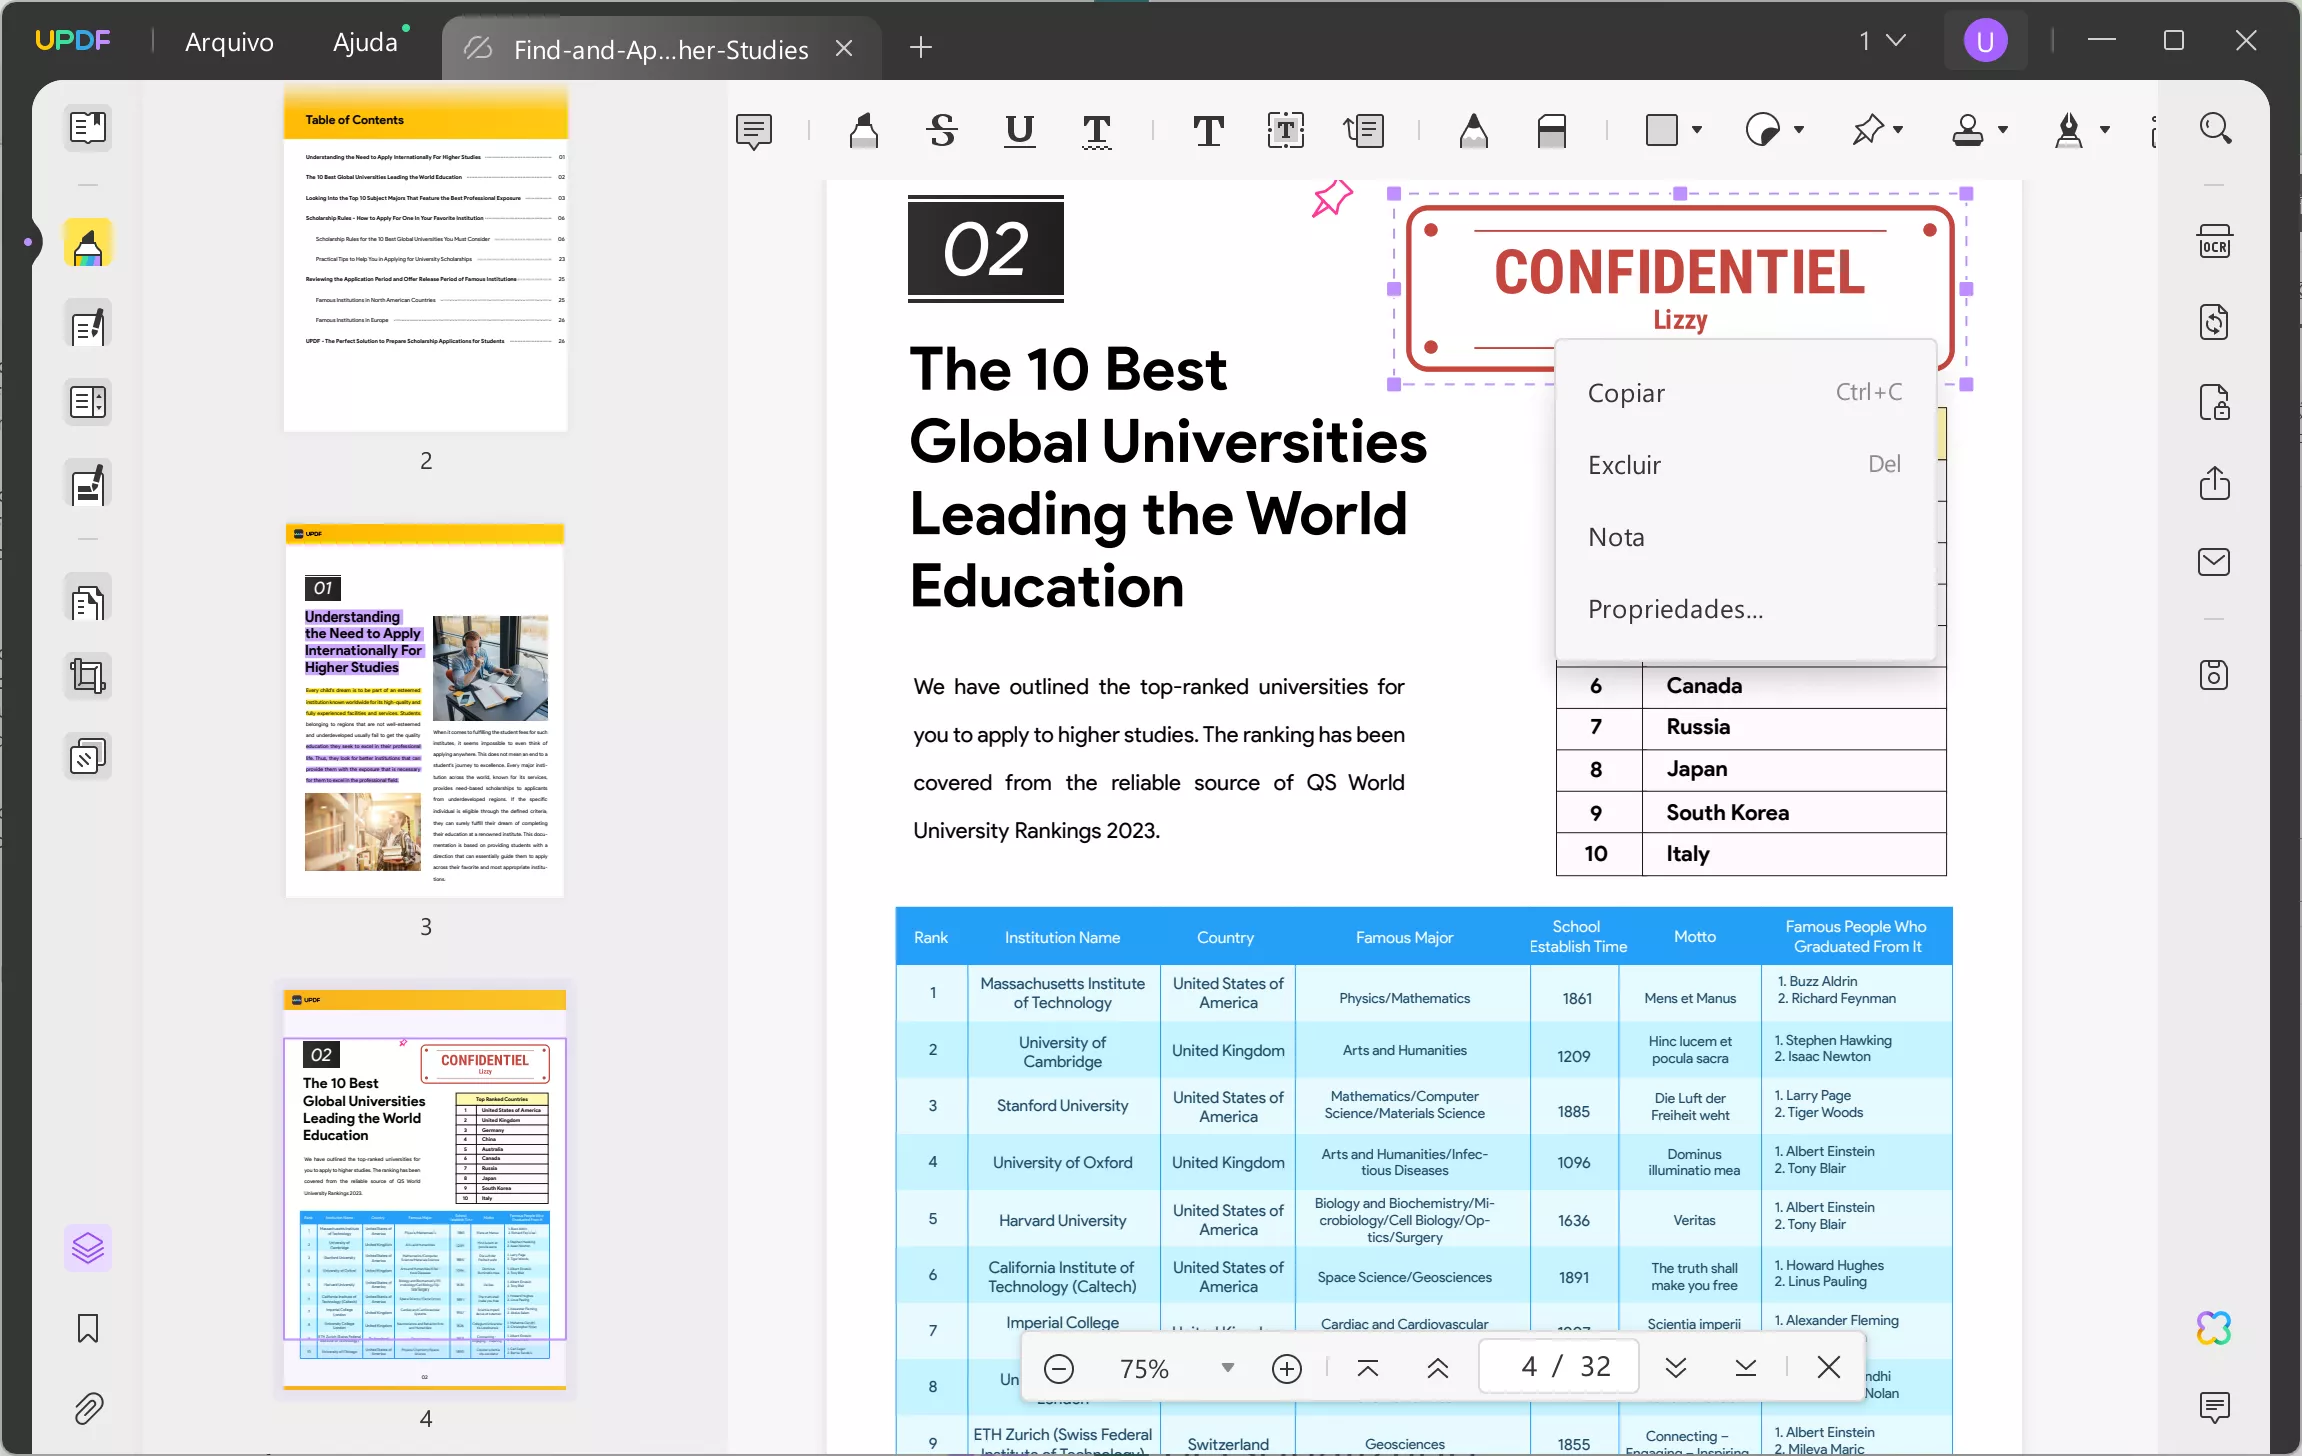Open 'Propriedades' for the stamp element
The image size is (2302, 1456).
[1673, 607]
